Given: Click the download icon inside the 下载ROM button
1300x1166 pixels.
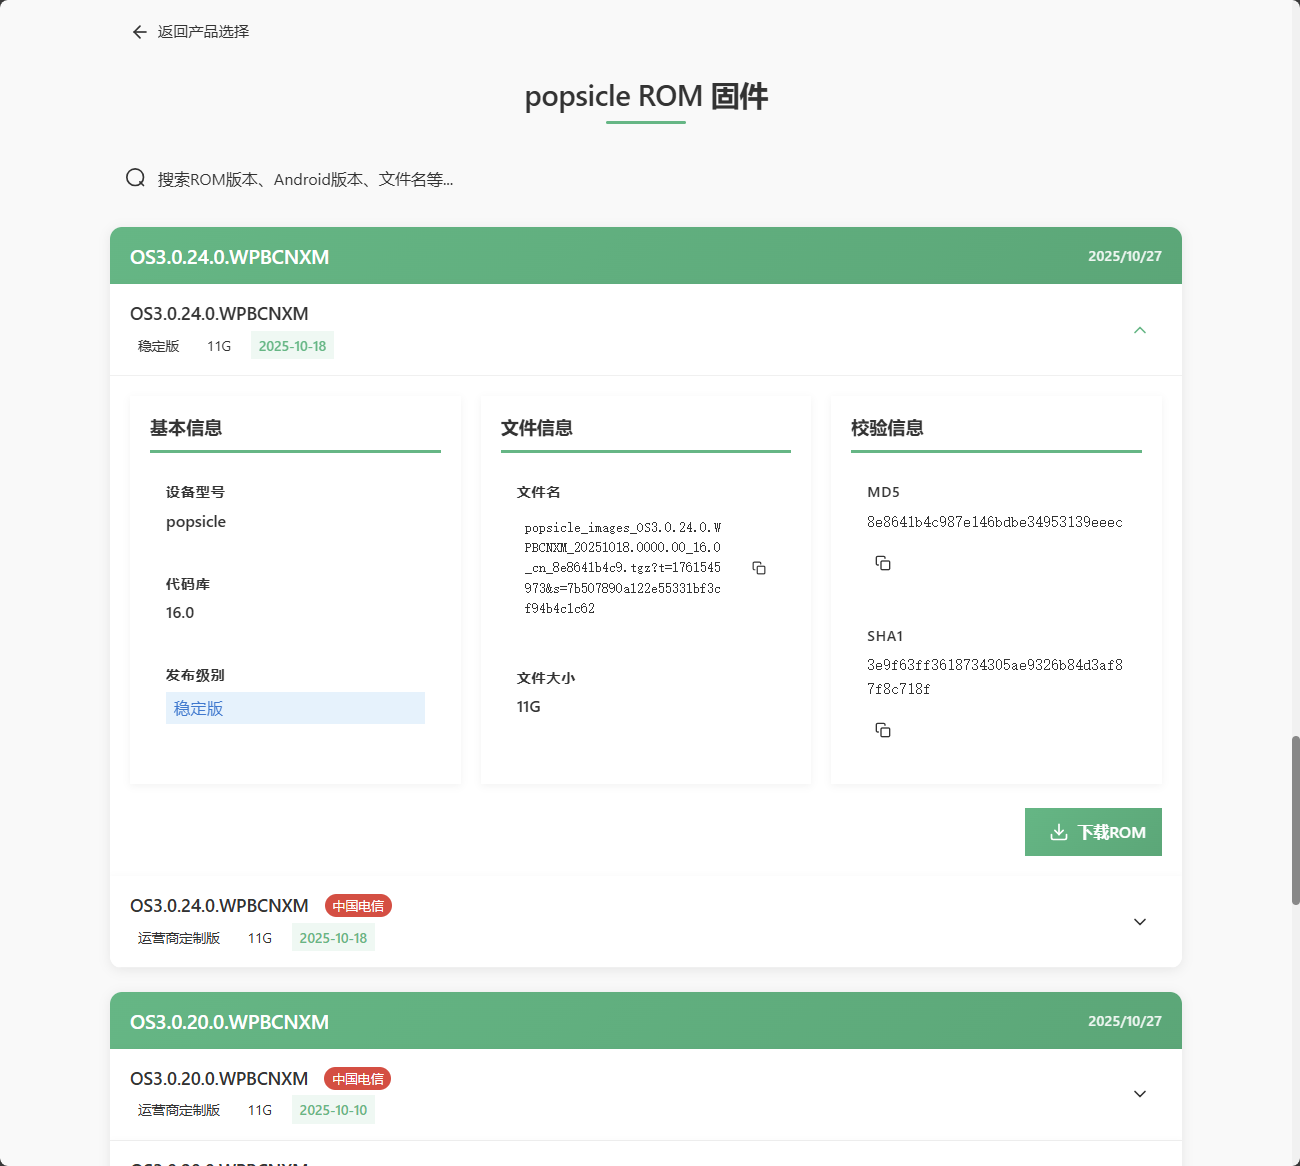Looking at the screenshot, I should click(x=1058, y=831).
